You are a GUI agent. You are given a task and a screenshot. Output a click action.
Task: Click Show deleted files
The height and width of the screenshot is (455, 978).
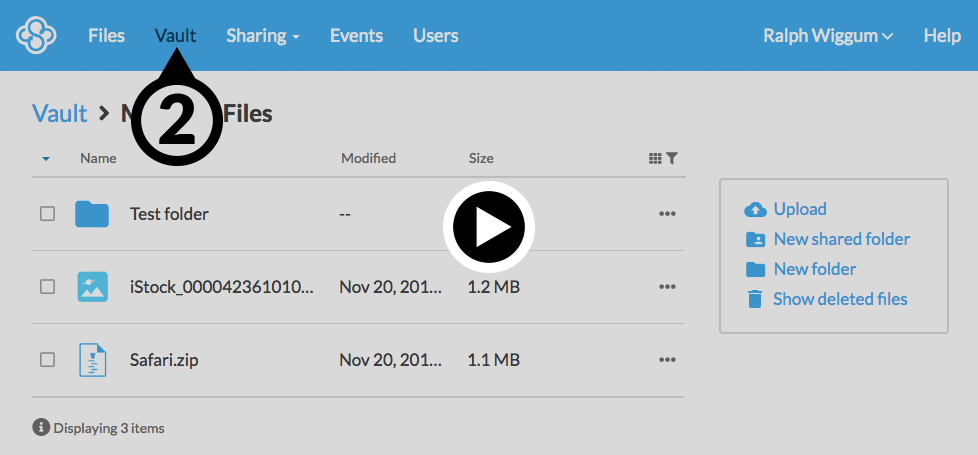click(839, 299)
